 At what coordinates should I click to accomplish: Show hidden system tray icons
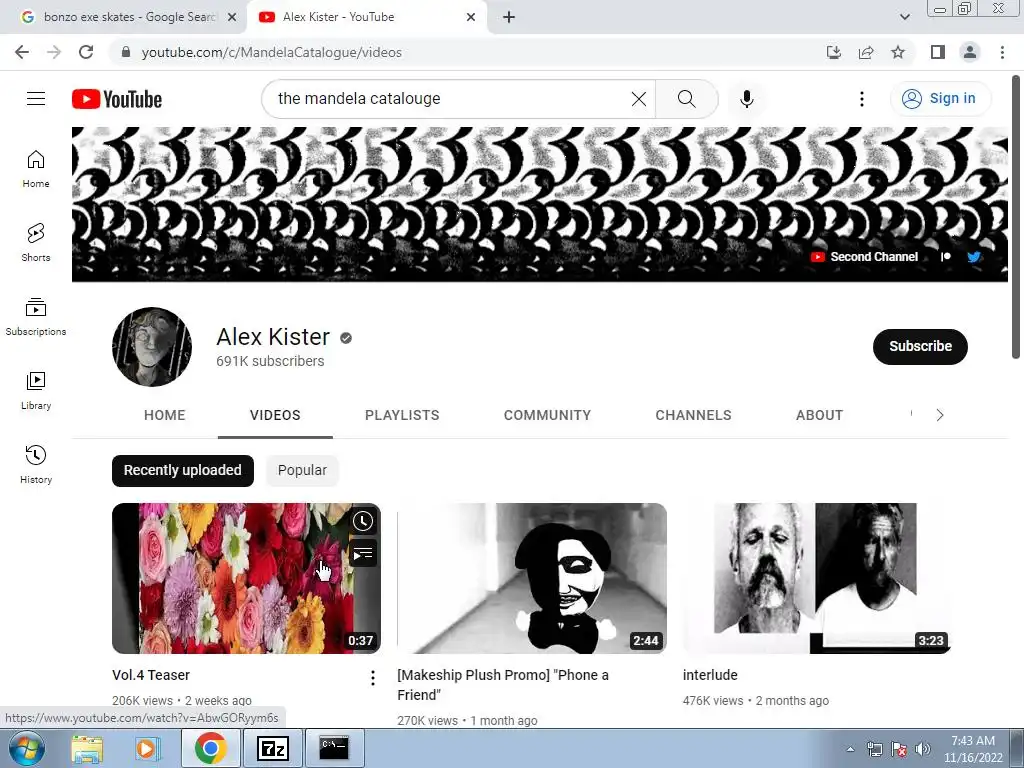850,749
